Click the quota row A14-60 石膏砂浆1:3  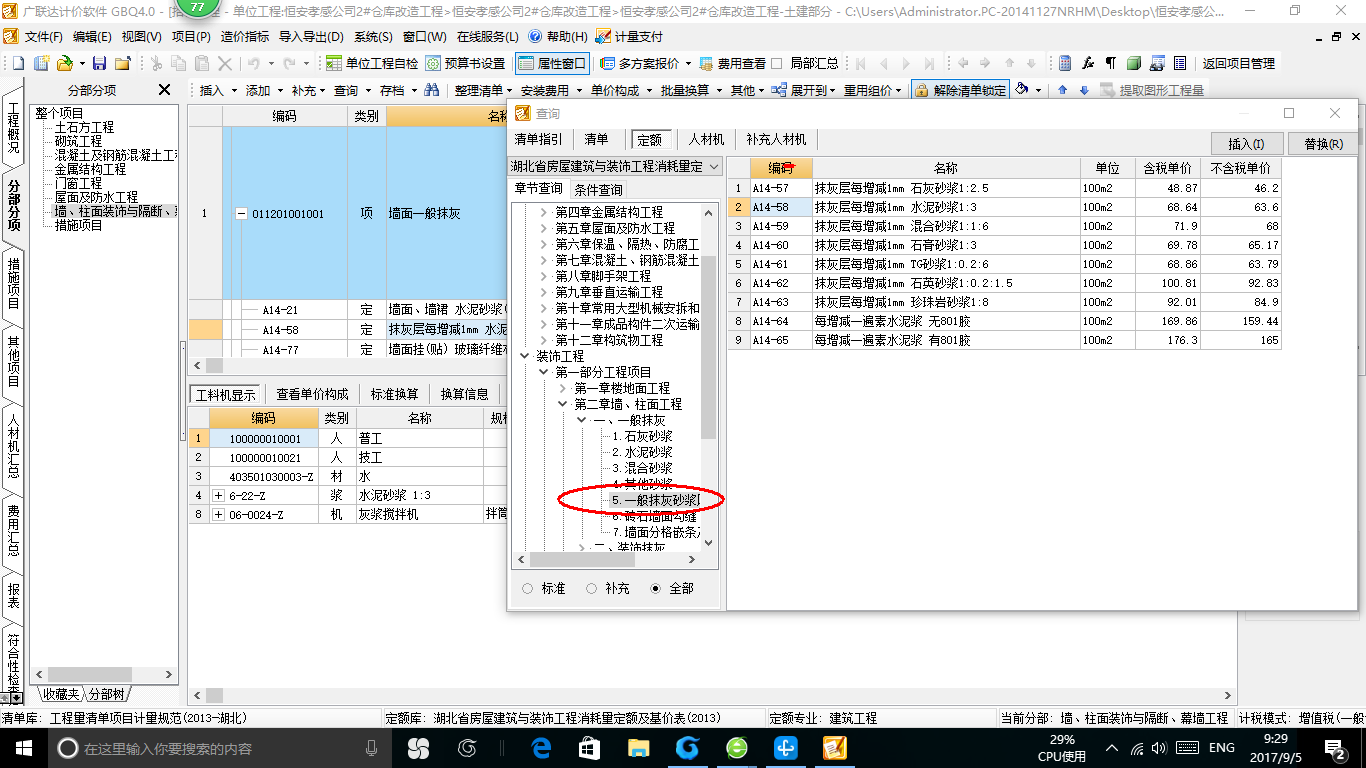1004,245
